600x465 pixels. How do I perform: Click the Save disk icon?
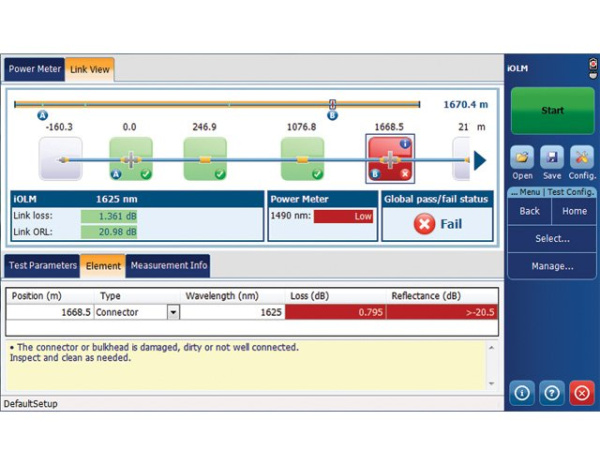[x=552, y=158]
